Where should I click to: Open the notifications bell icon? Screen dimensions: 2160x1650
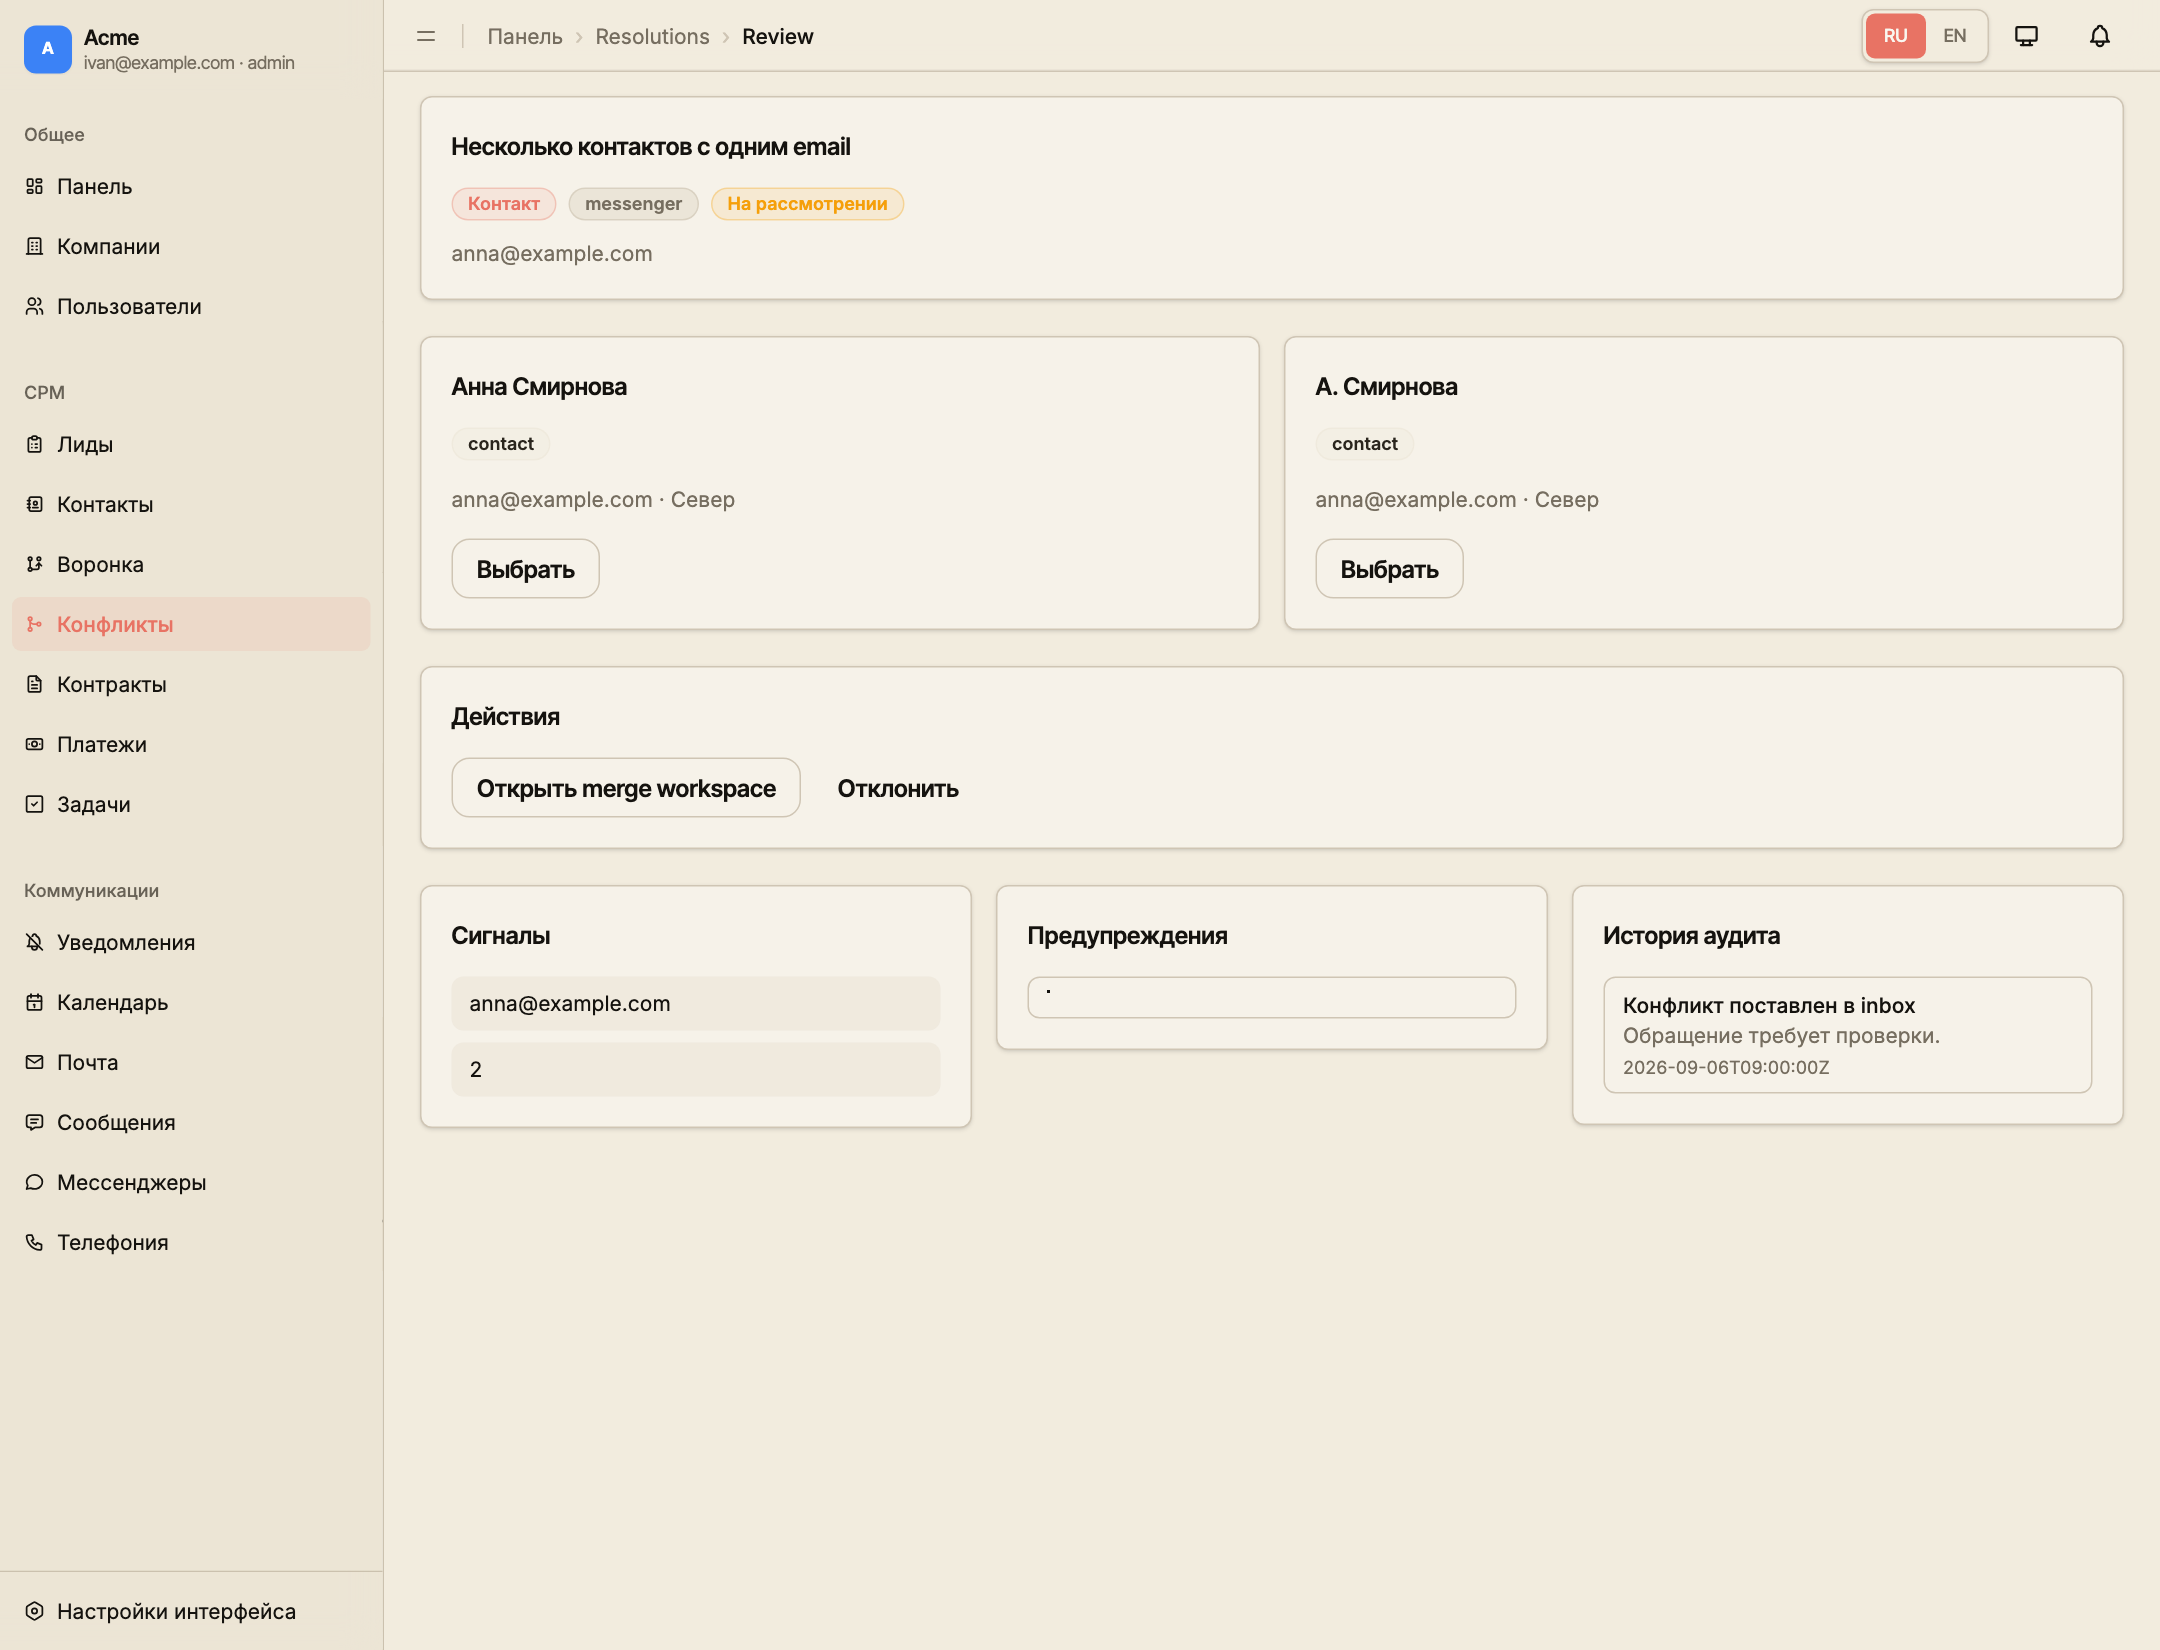(2100, 36)
